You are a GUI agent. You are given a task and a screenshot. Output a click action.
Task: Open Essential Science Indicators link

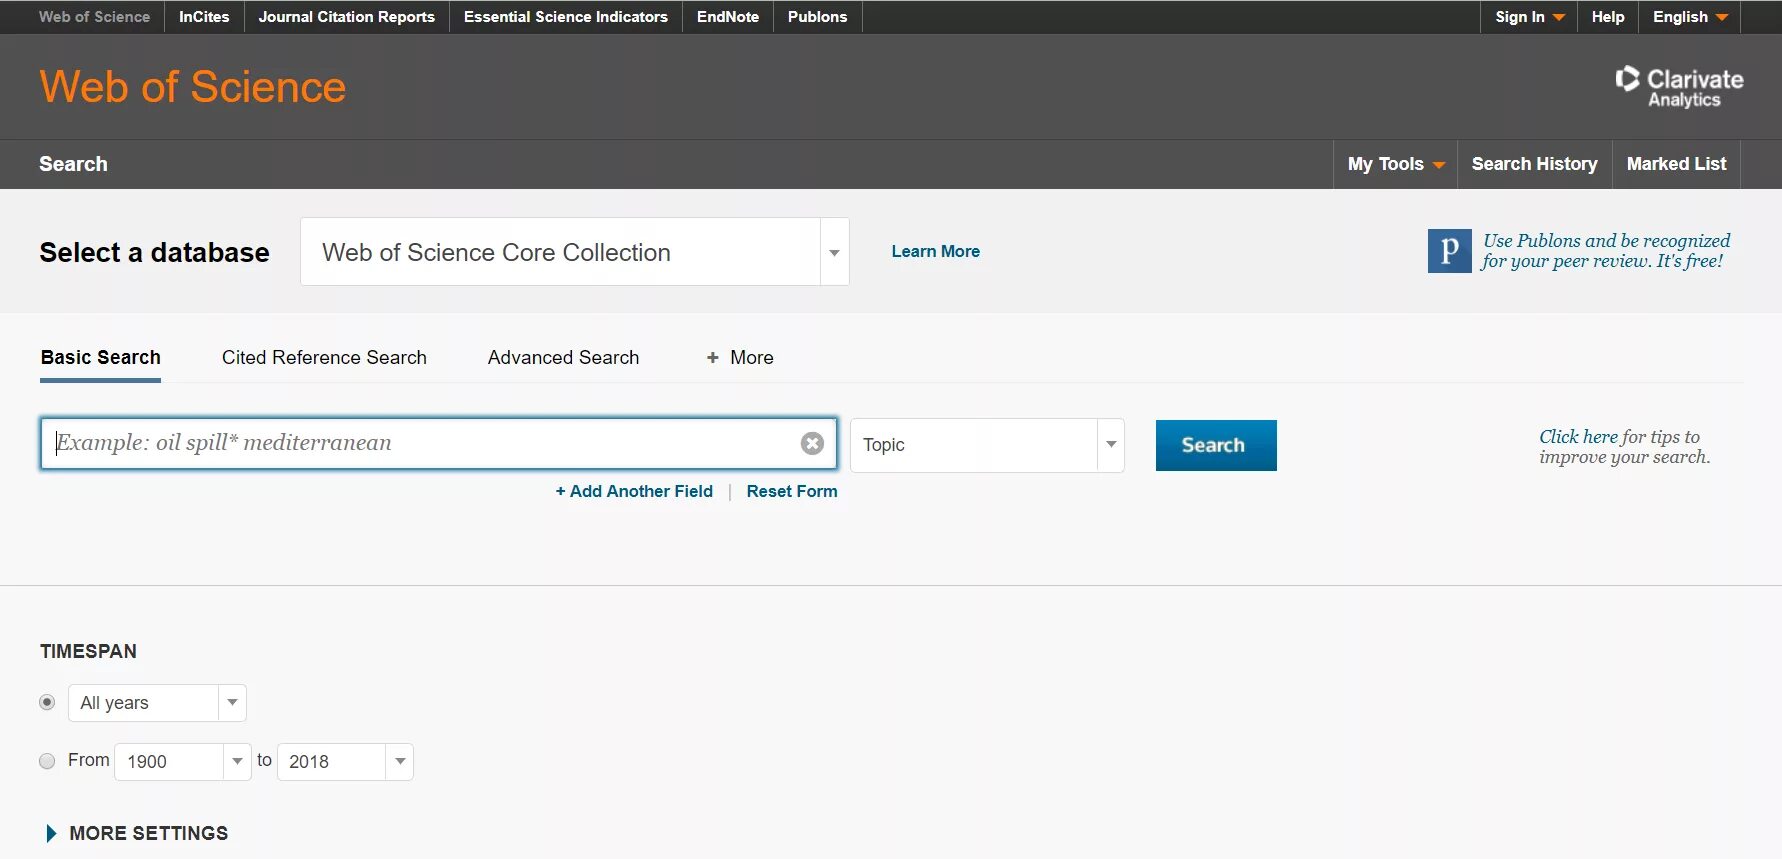click(566, 17)
